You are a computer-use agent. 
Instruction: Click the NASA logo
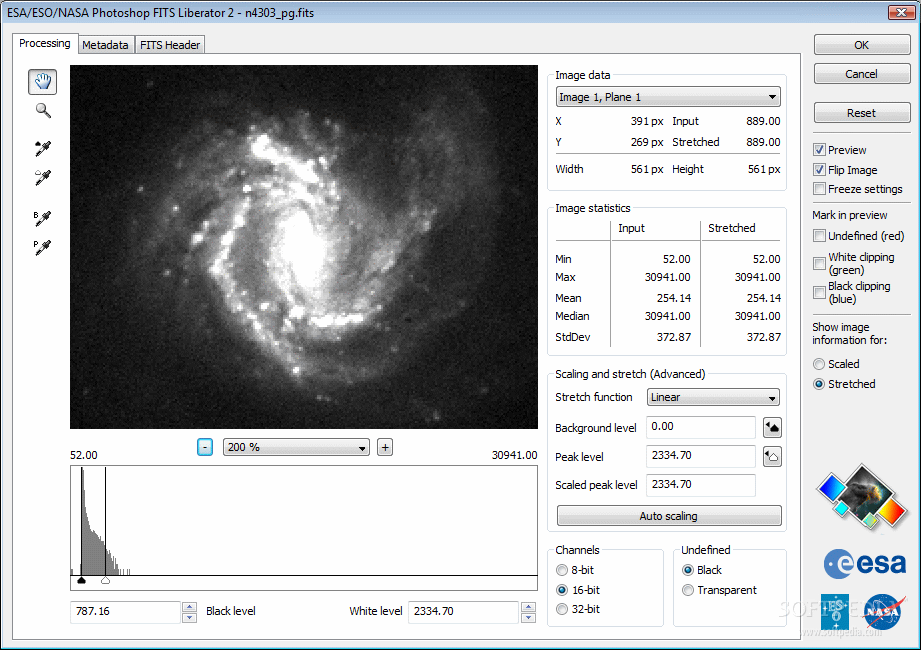coord(883,611)
